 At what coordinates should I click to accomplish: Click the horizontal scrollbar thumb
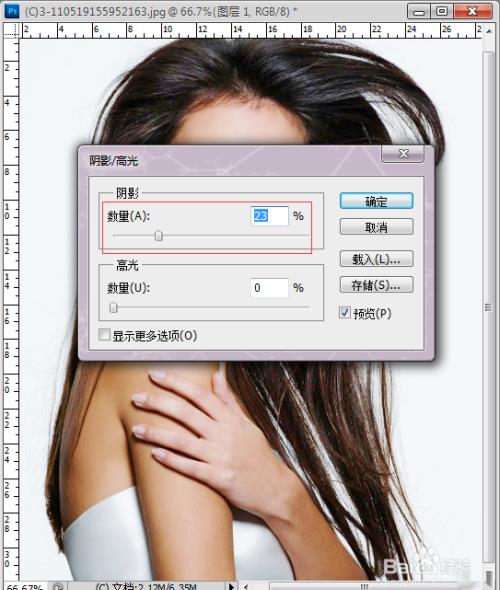point(364,586)
